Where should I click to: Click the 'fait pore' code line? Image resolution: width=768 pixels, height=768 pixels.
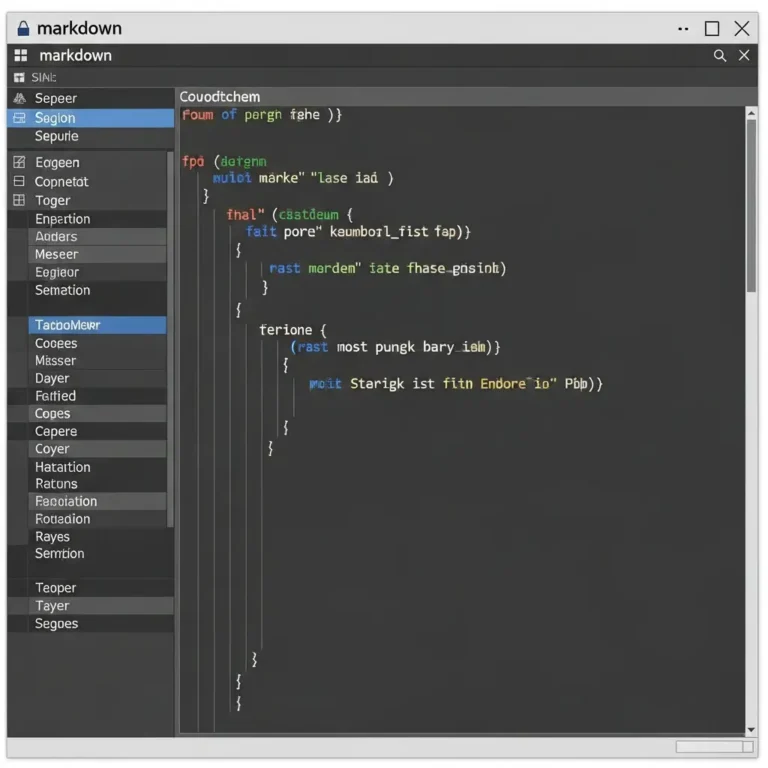tap(358, 231)
